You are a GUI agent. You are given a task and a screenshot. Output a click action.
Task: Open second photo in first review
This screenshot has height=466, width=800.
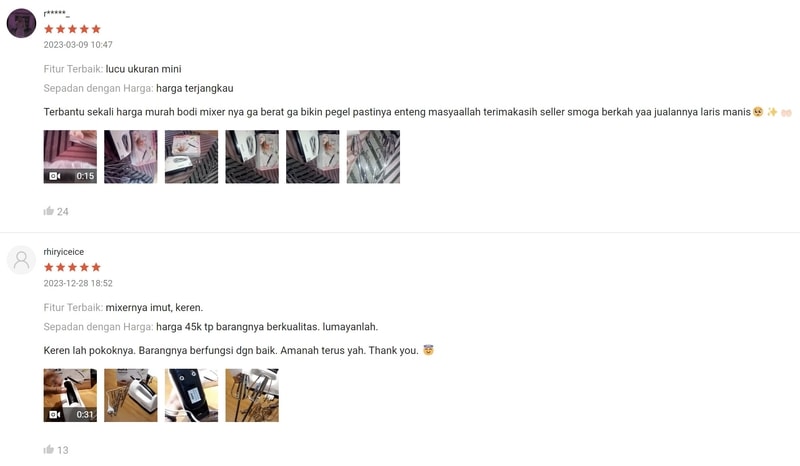(x=131, y=157)
